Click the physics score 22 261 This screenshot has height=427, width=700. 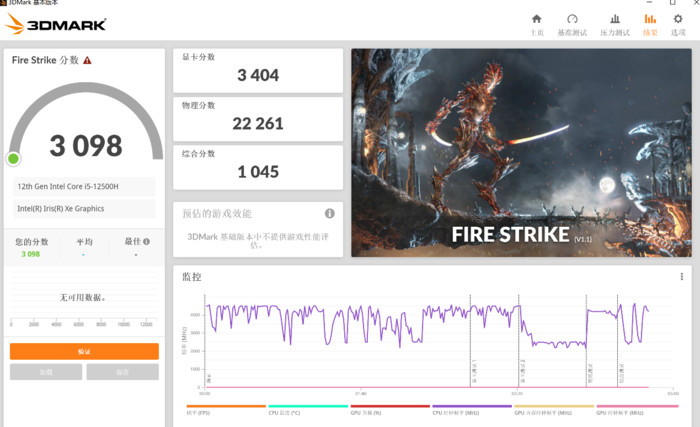(x=258, y=124)
